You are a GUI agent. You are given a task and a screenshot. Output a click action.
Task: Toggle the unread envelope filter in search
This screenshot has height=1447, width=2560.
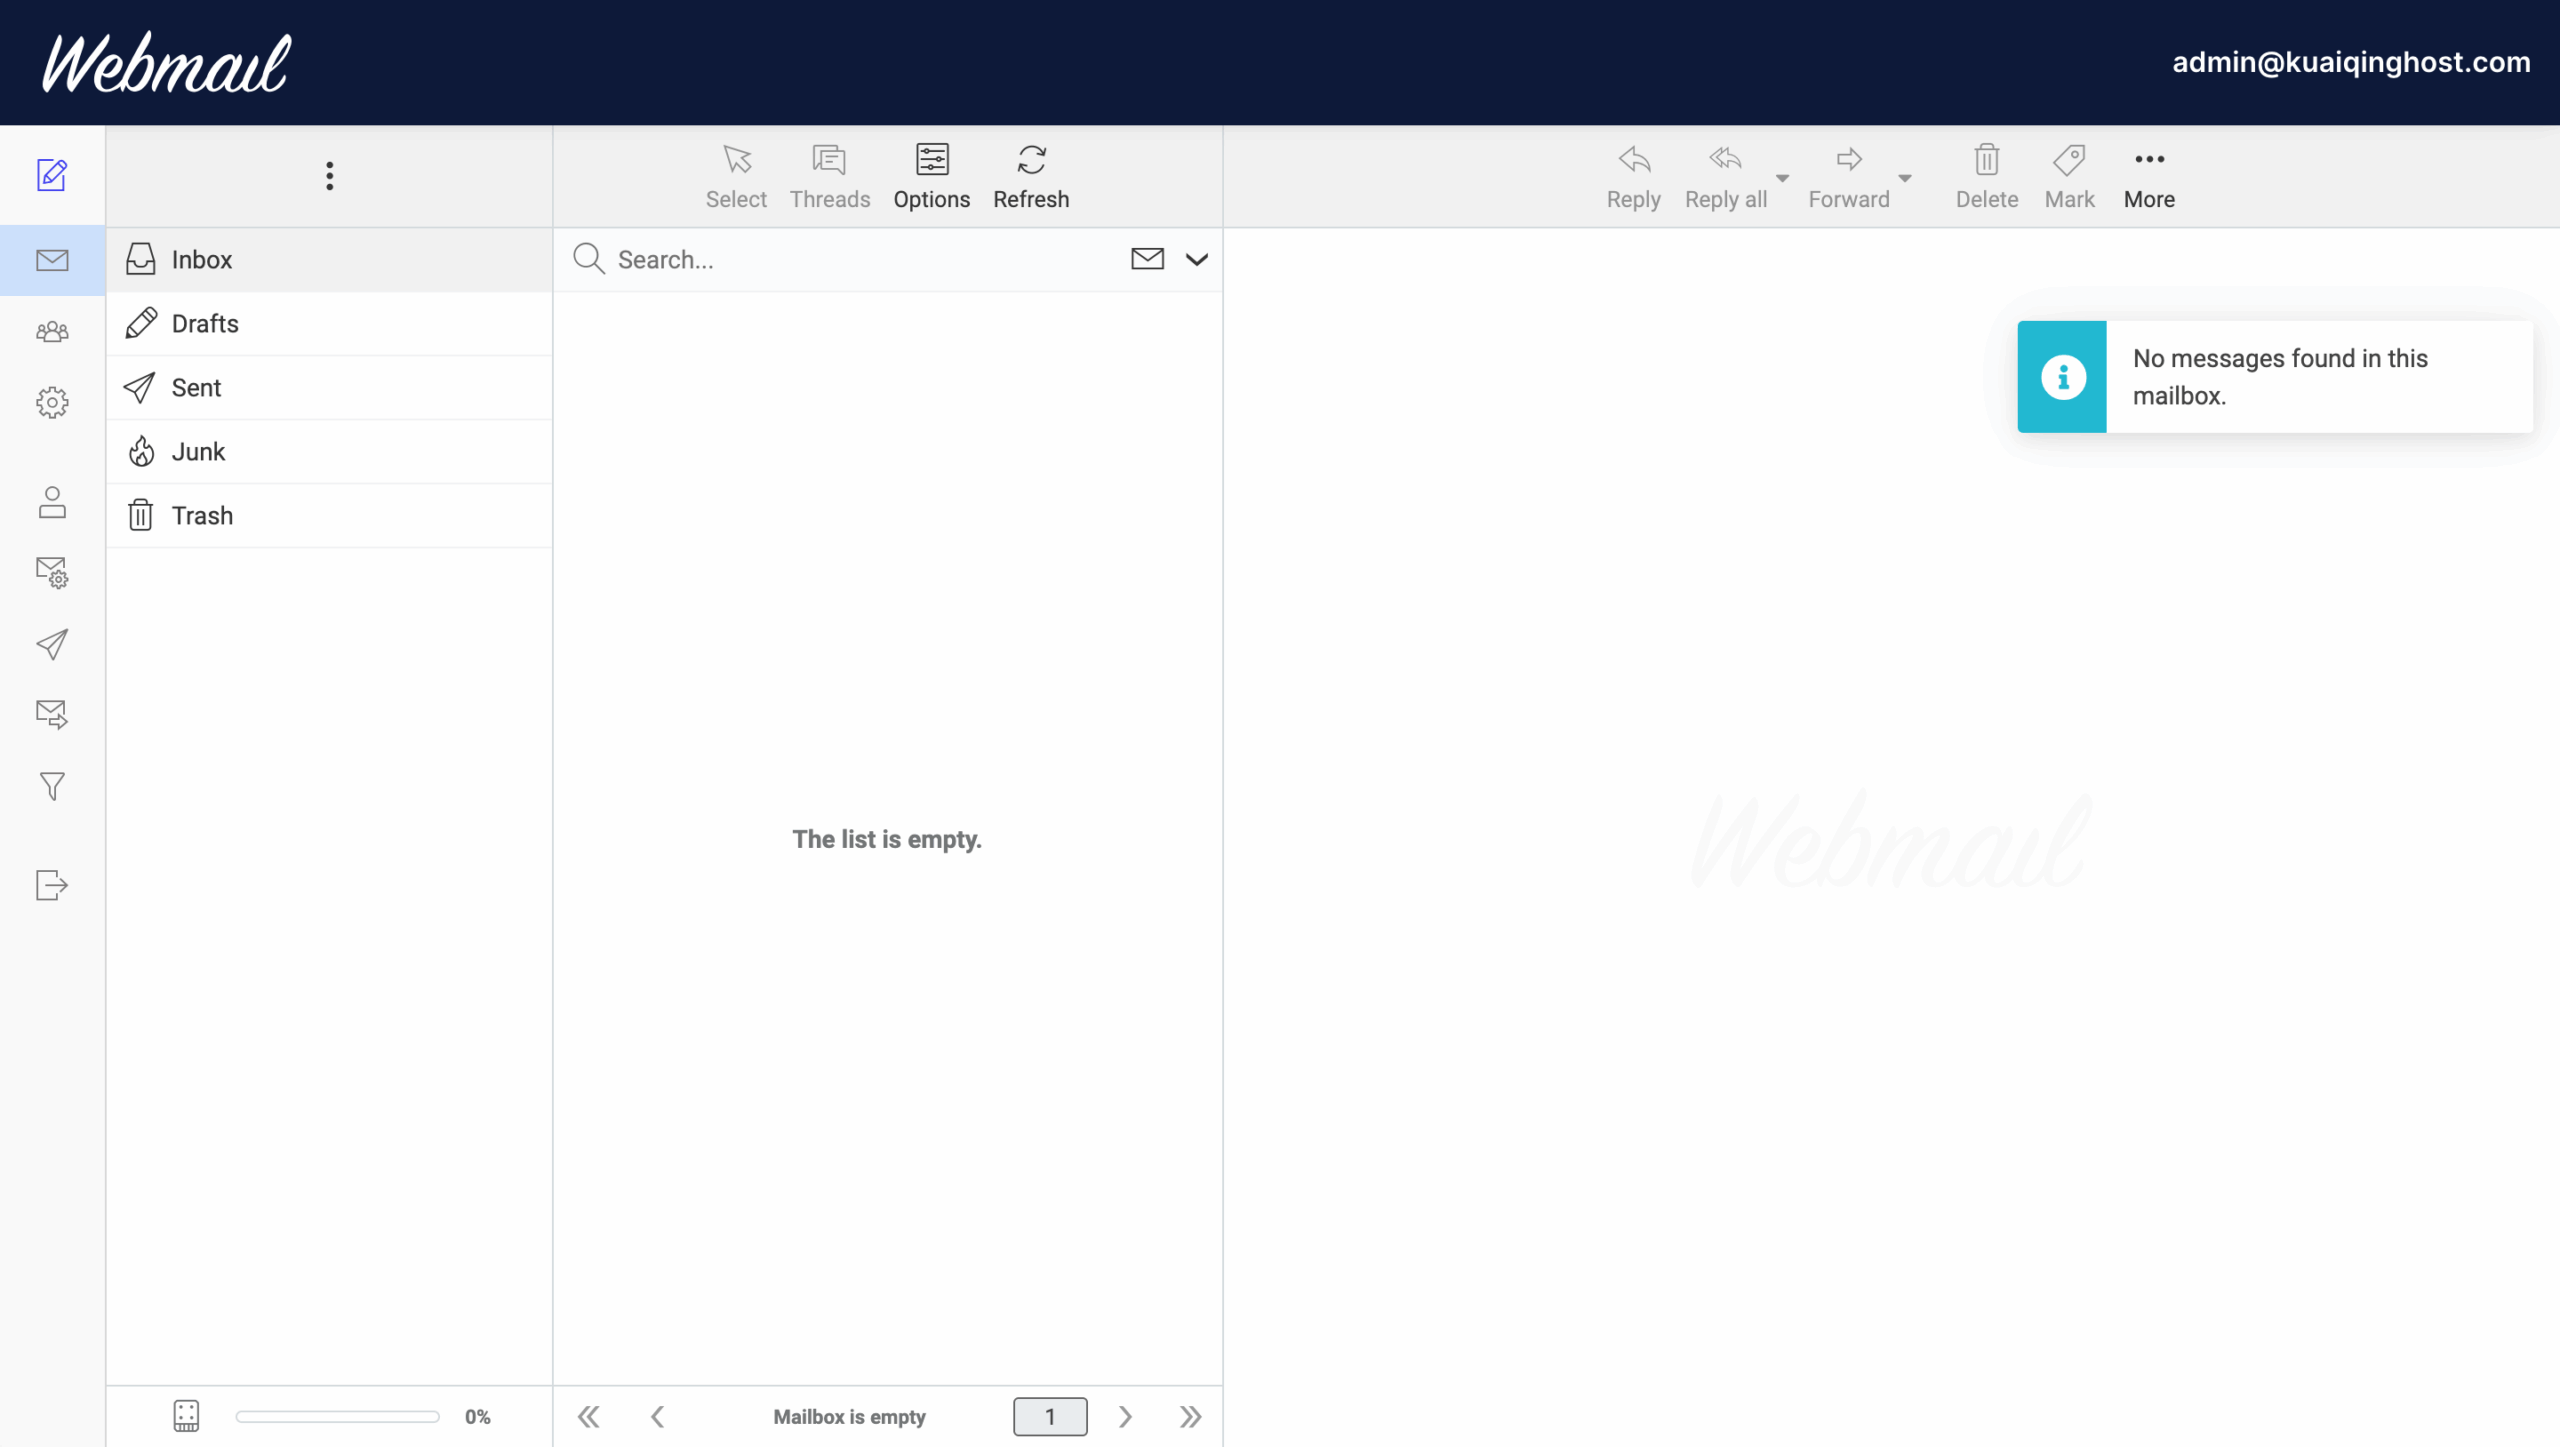point(1147,259)
